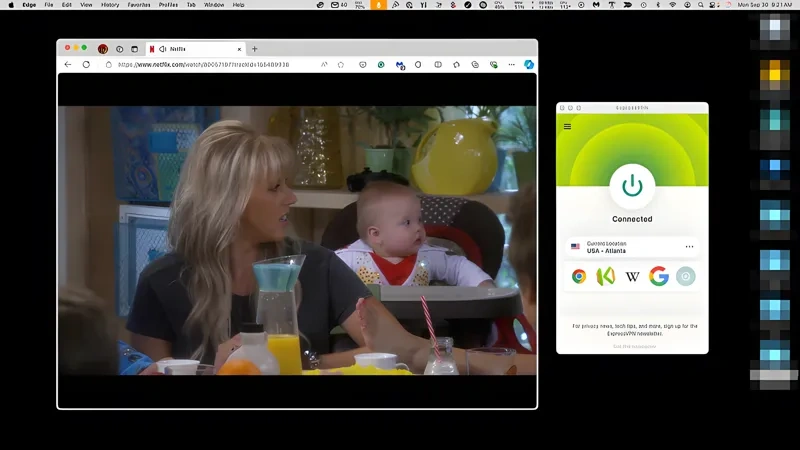Viewport: 800px width, 450px height.
Task: Open the File menu
Action: [48, 5]
